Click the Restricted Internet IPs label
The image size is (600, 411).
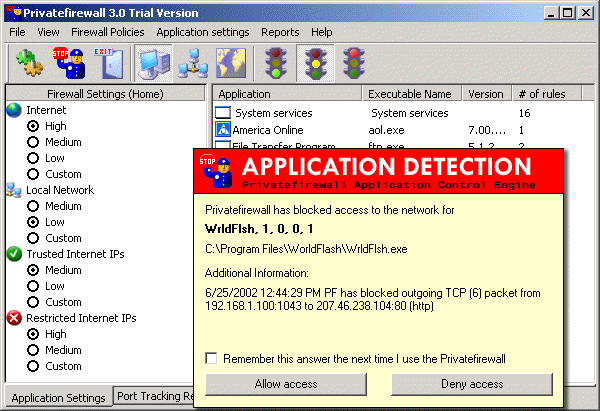(x=81, y=318)
